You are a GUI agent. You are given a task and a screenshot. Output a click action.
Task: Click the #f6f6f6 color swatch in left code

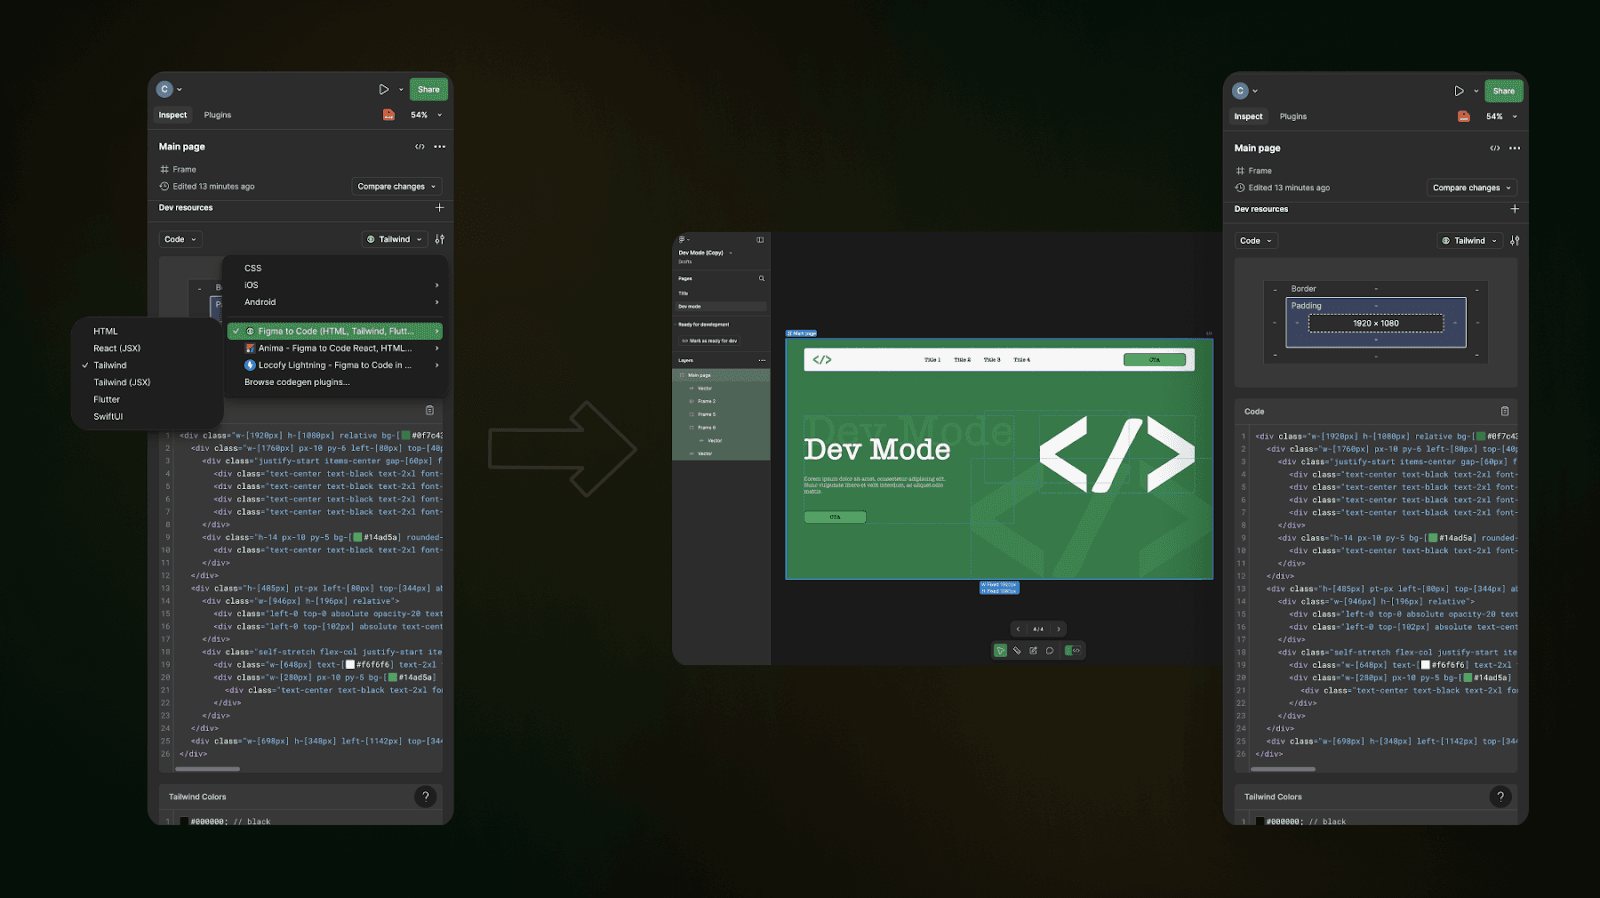tap(350, 665)
